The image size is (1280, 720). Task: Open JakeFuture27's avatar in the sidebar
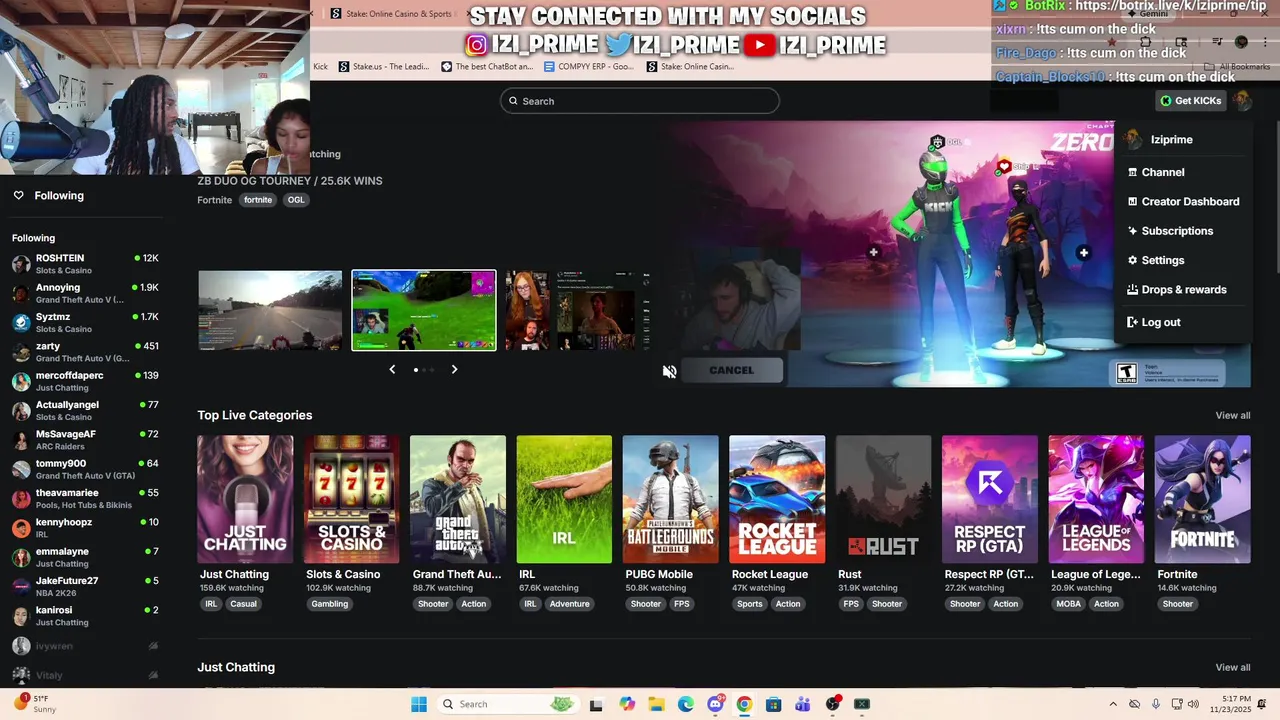pyautogui.click(x=21, y=586)
